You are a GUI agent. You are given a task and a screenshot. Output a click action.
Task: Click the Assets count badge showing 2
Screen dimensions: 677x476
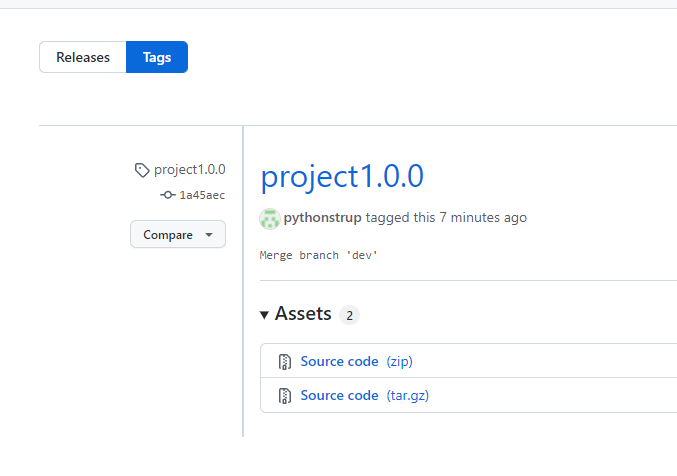349,315
